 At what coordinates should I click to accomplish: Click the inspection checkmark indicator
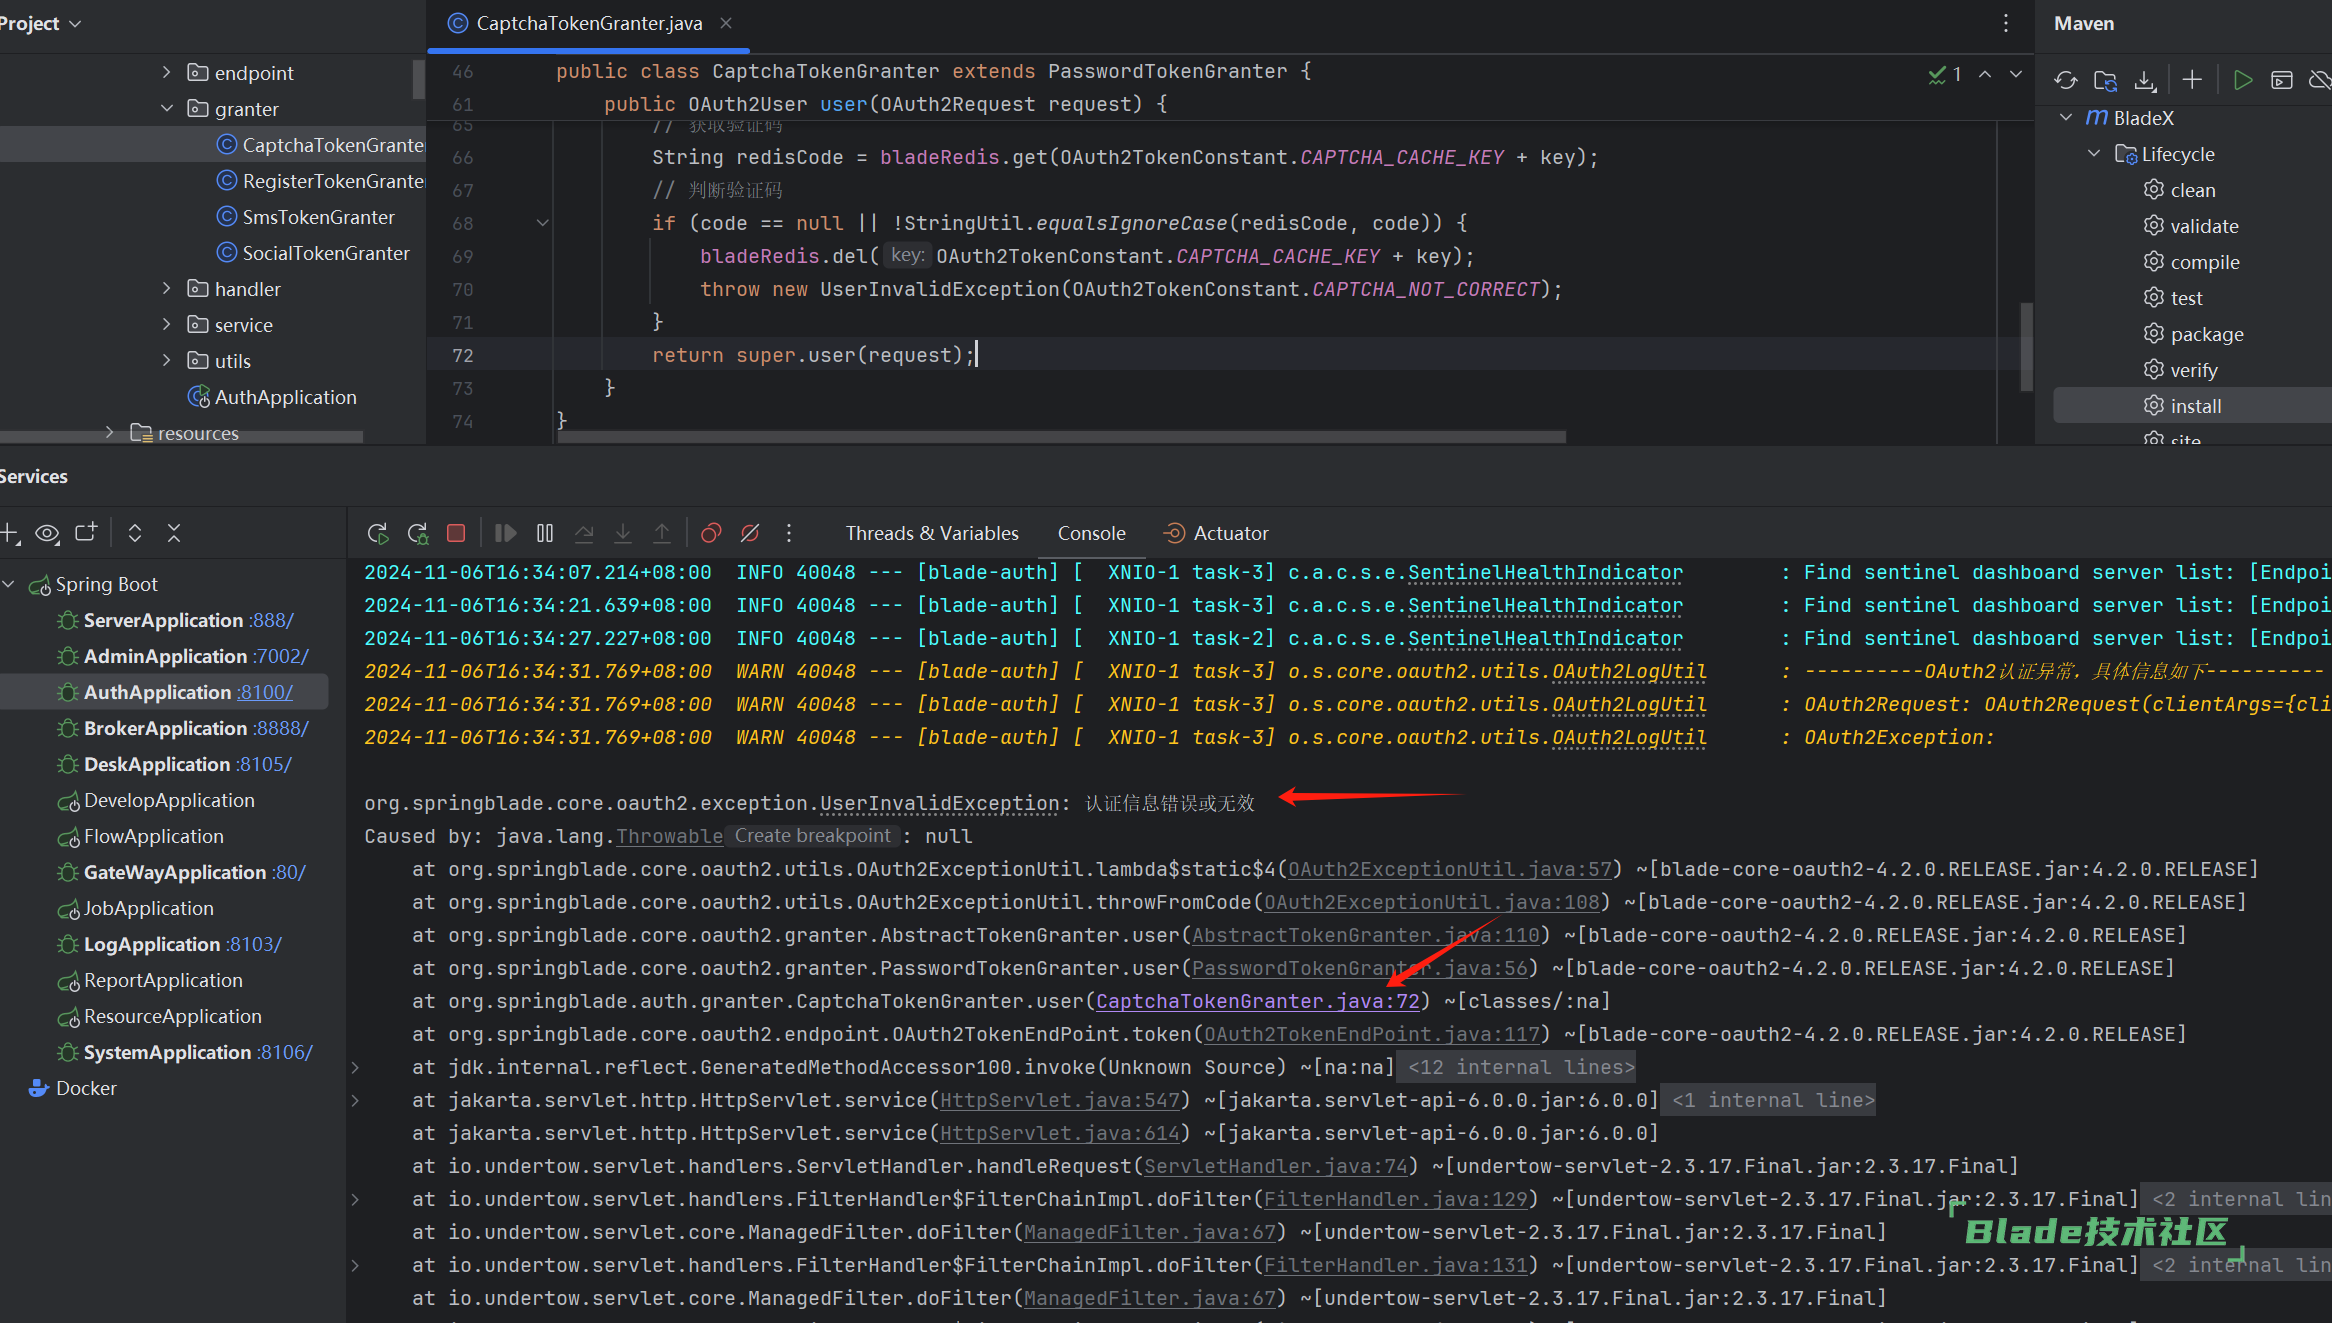pyautogui.click(x=1945, y=74)
